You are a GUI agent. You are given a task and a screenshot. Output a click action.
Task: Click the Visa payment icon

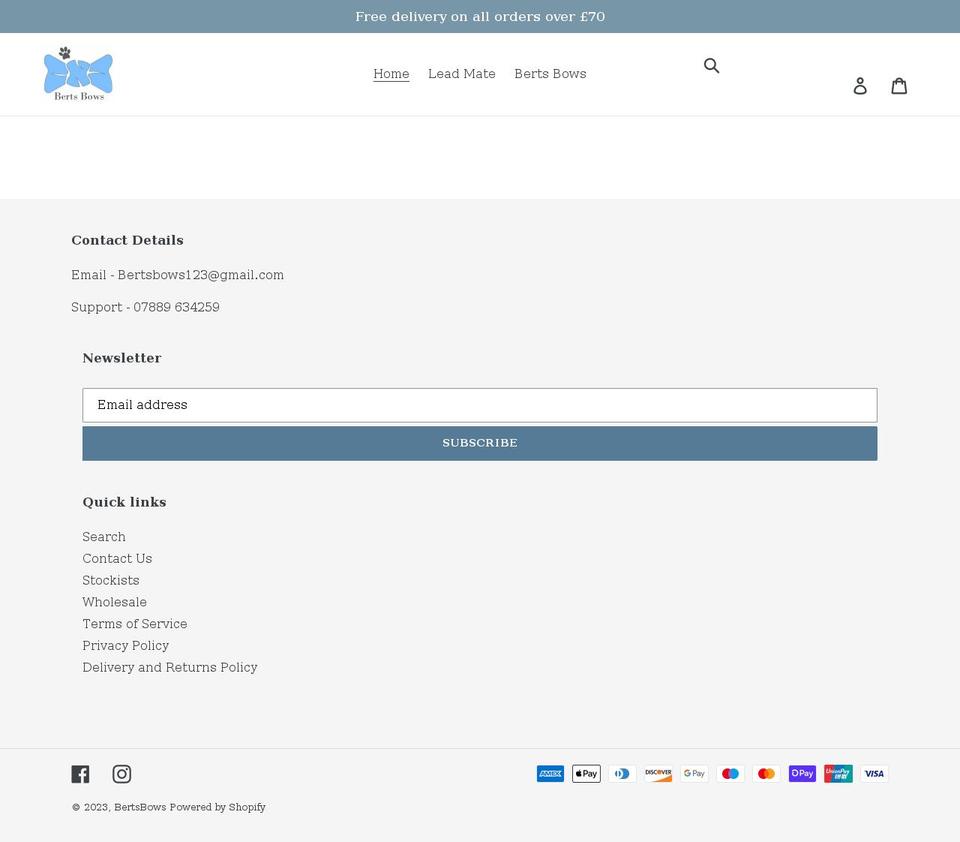[x=874, y=773]
